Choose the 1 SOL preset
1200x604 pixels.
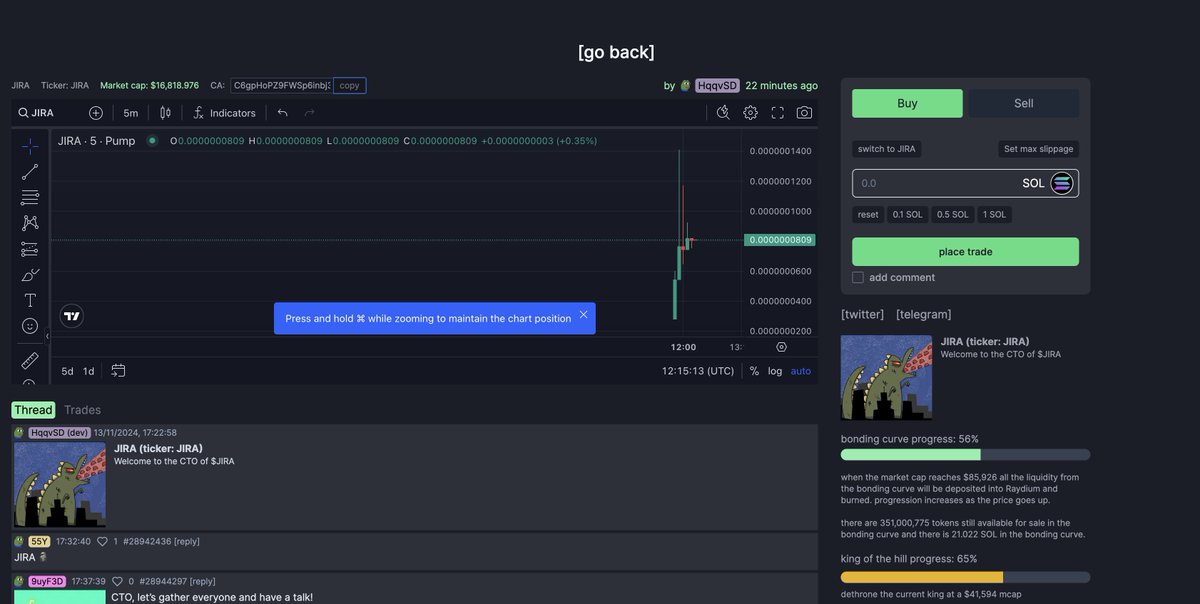[994, 215]
